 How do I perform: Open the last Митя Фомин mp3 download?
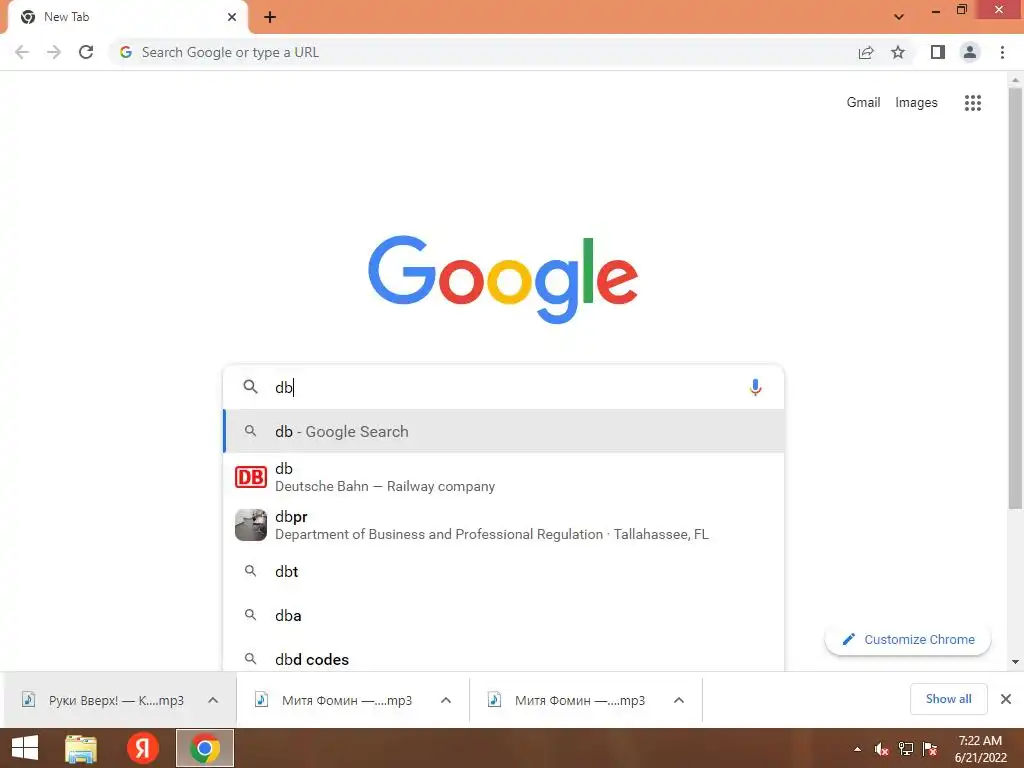[x=569, y=700]
